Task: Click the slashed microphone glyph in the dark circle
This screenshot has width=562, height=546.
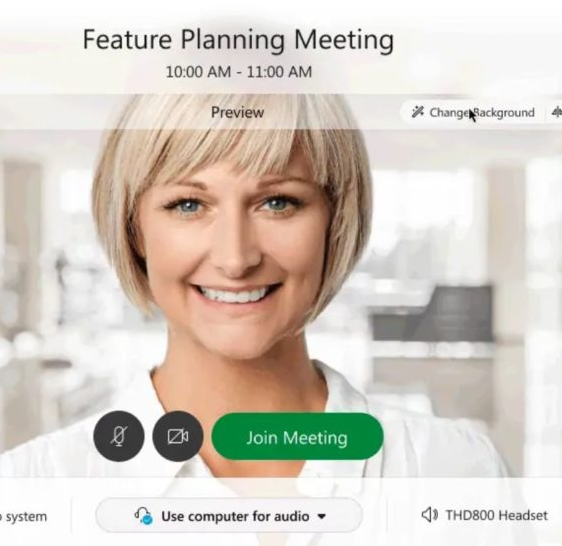Action: coord(119,436)
